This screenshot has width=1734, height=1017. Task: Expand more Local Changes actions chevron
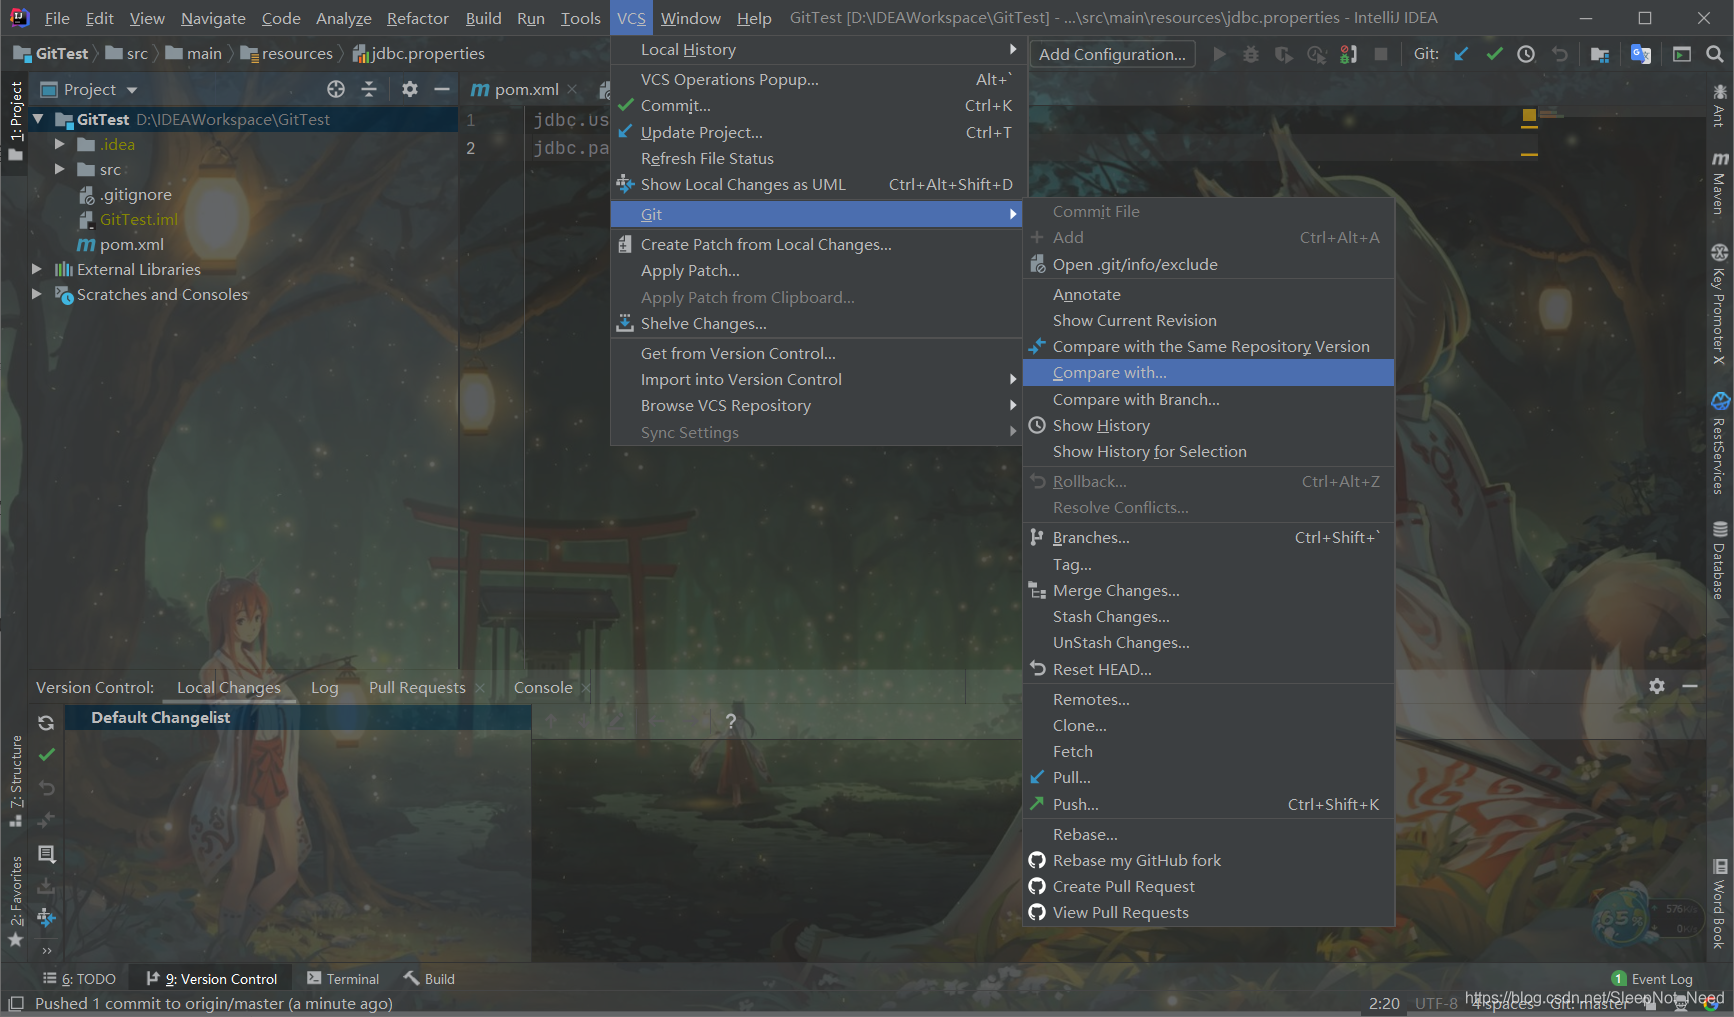click(x=46, y=950)
